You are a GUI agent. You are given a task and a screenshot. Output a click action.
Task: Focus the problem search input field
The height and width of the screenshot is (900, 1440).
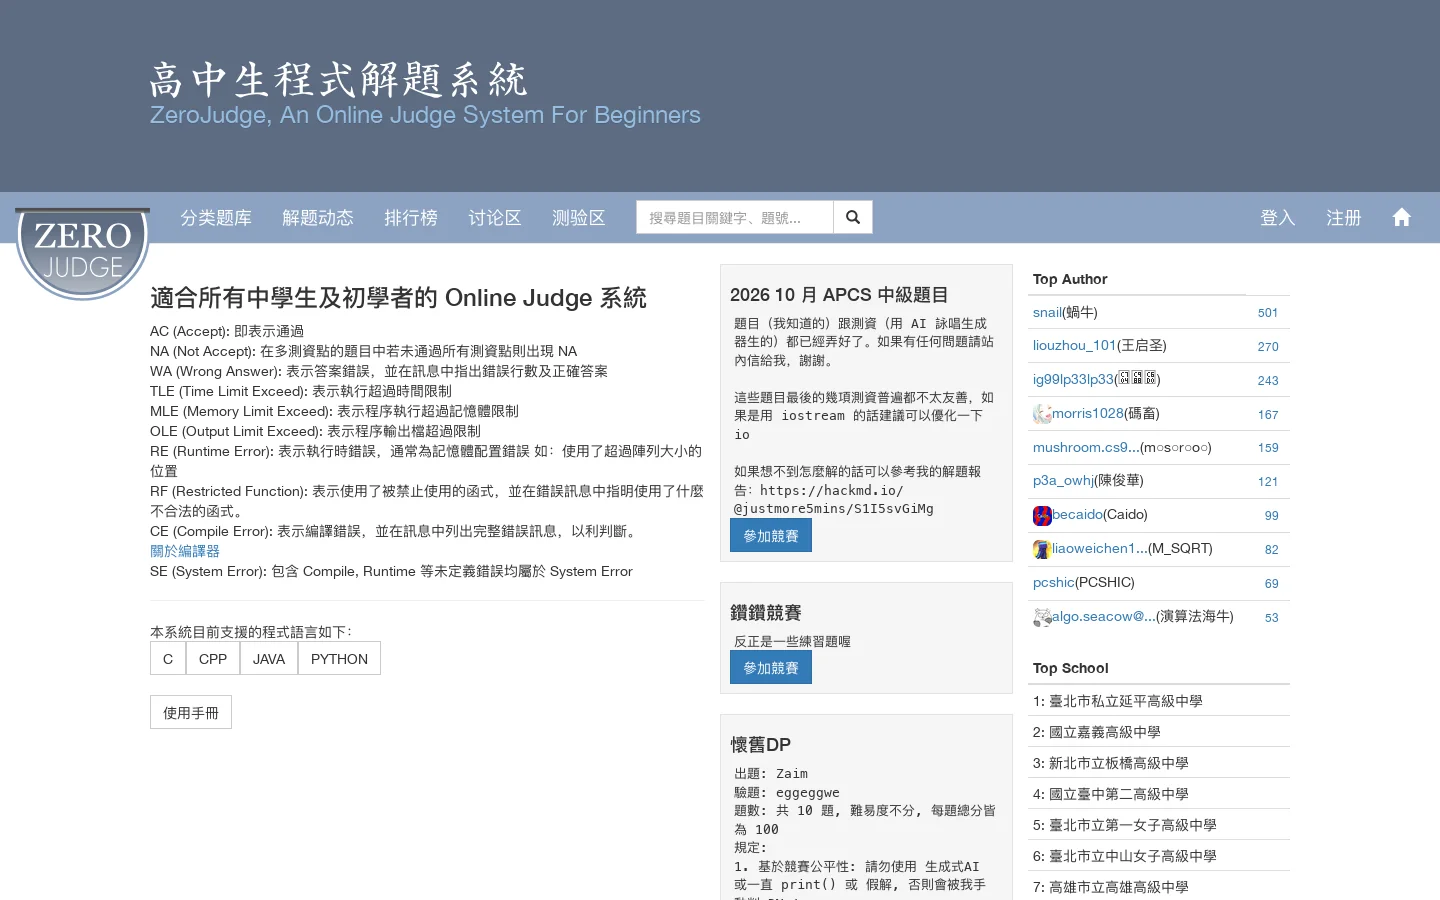click(735, 217)
